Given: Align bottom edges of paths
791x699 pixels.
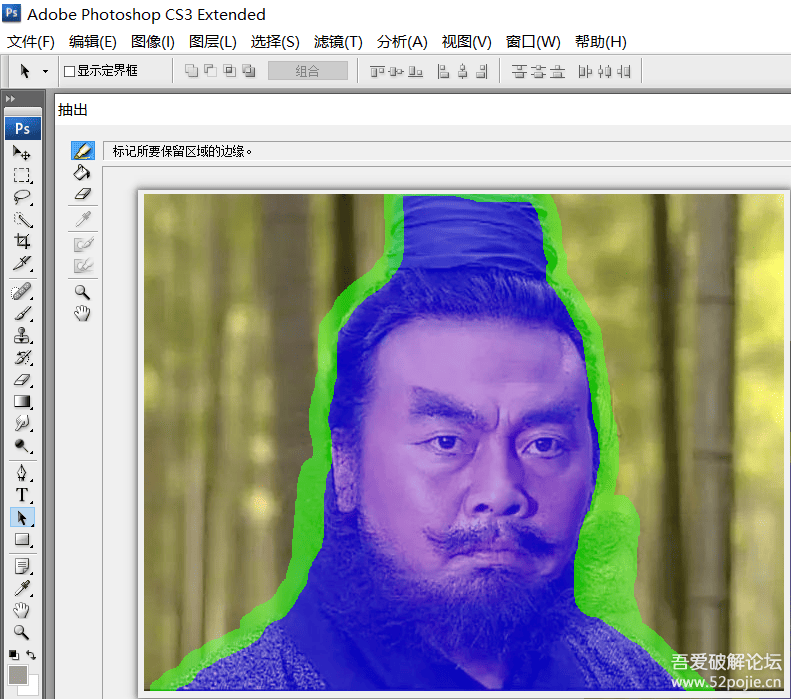Looking at the screenshot, I should pyautogui.click(x=416, y=72).
